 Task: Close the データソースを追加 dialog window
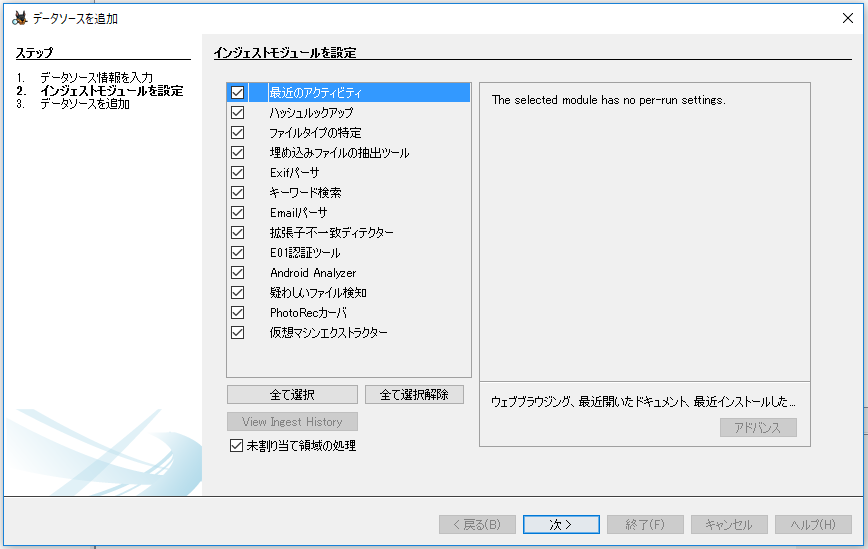tap(848, 18)
